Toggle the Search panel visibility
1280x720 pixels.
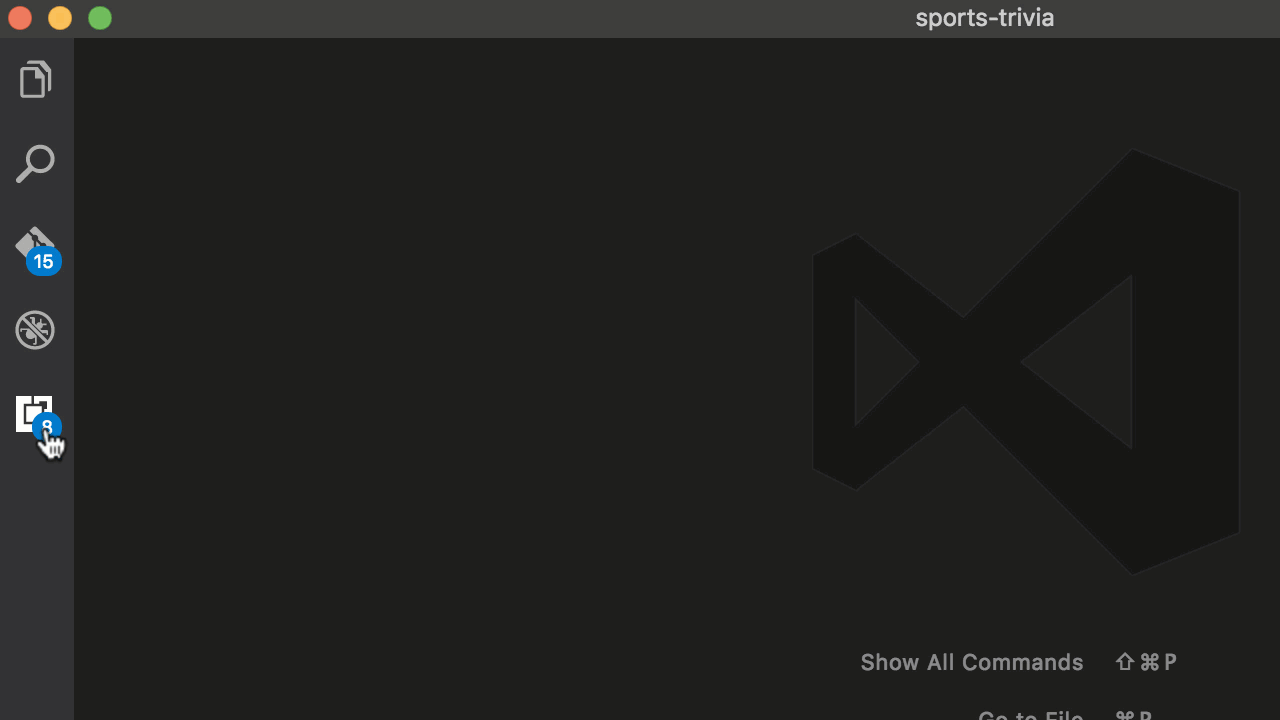(x=35, y=163)
